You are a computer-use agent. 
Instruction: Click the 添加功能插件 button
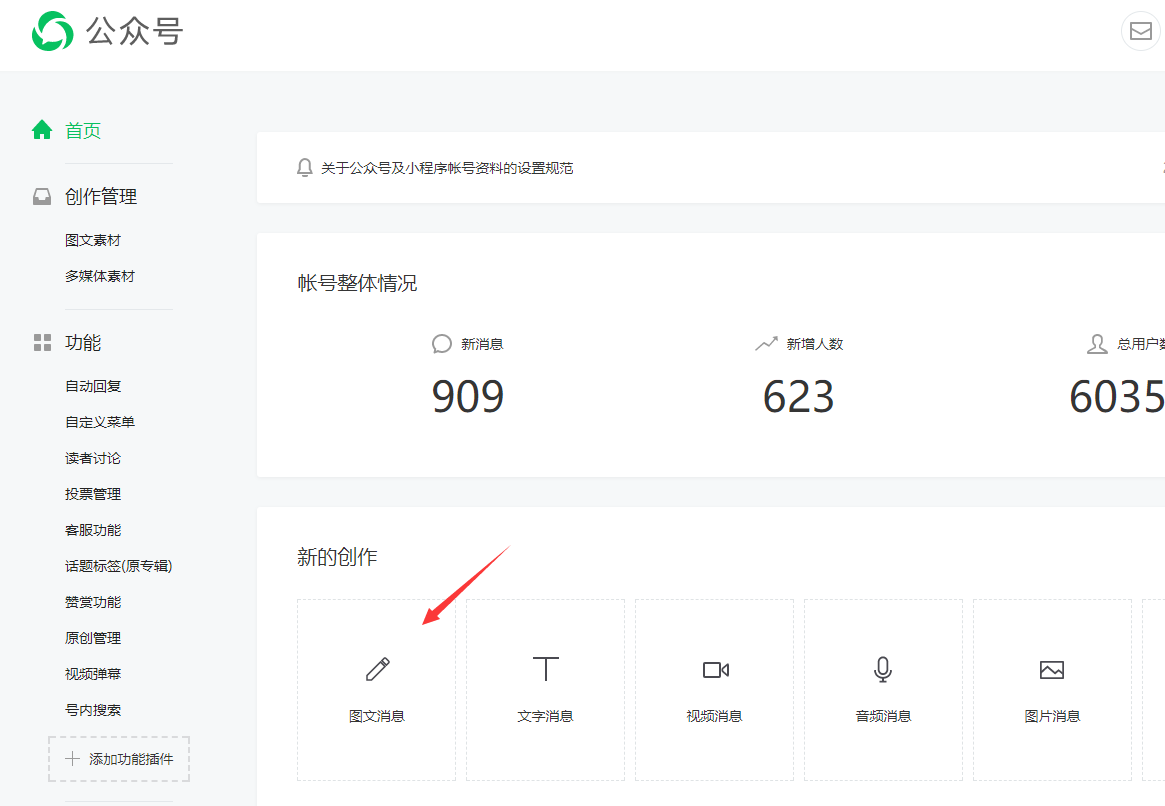118,759
